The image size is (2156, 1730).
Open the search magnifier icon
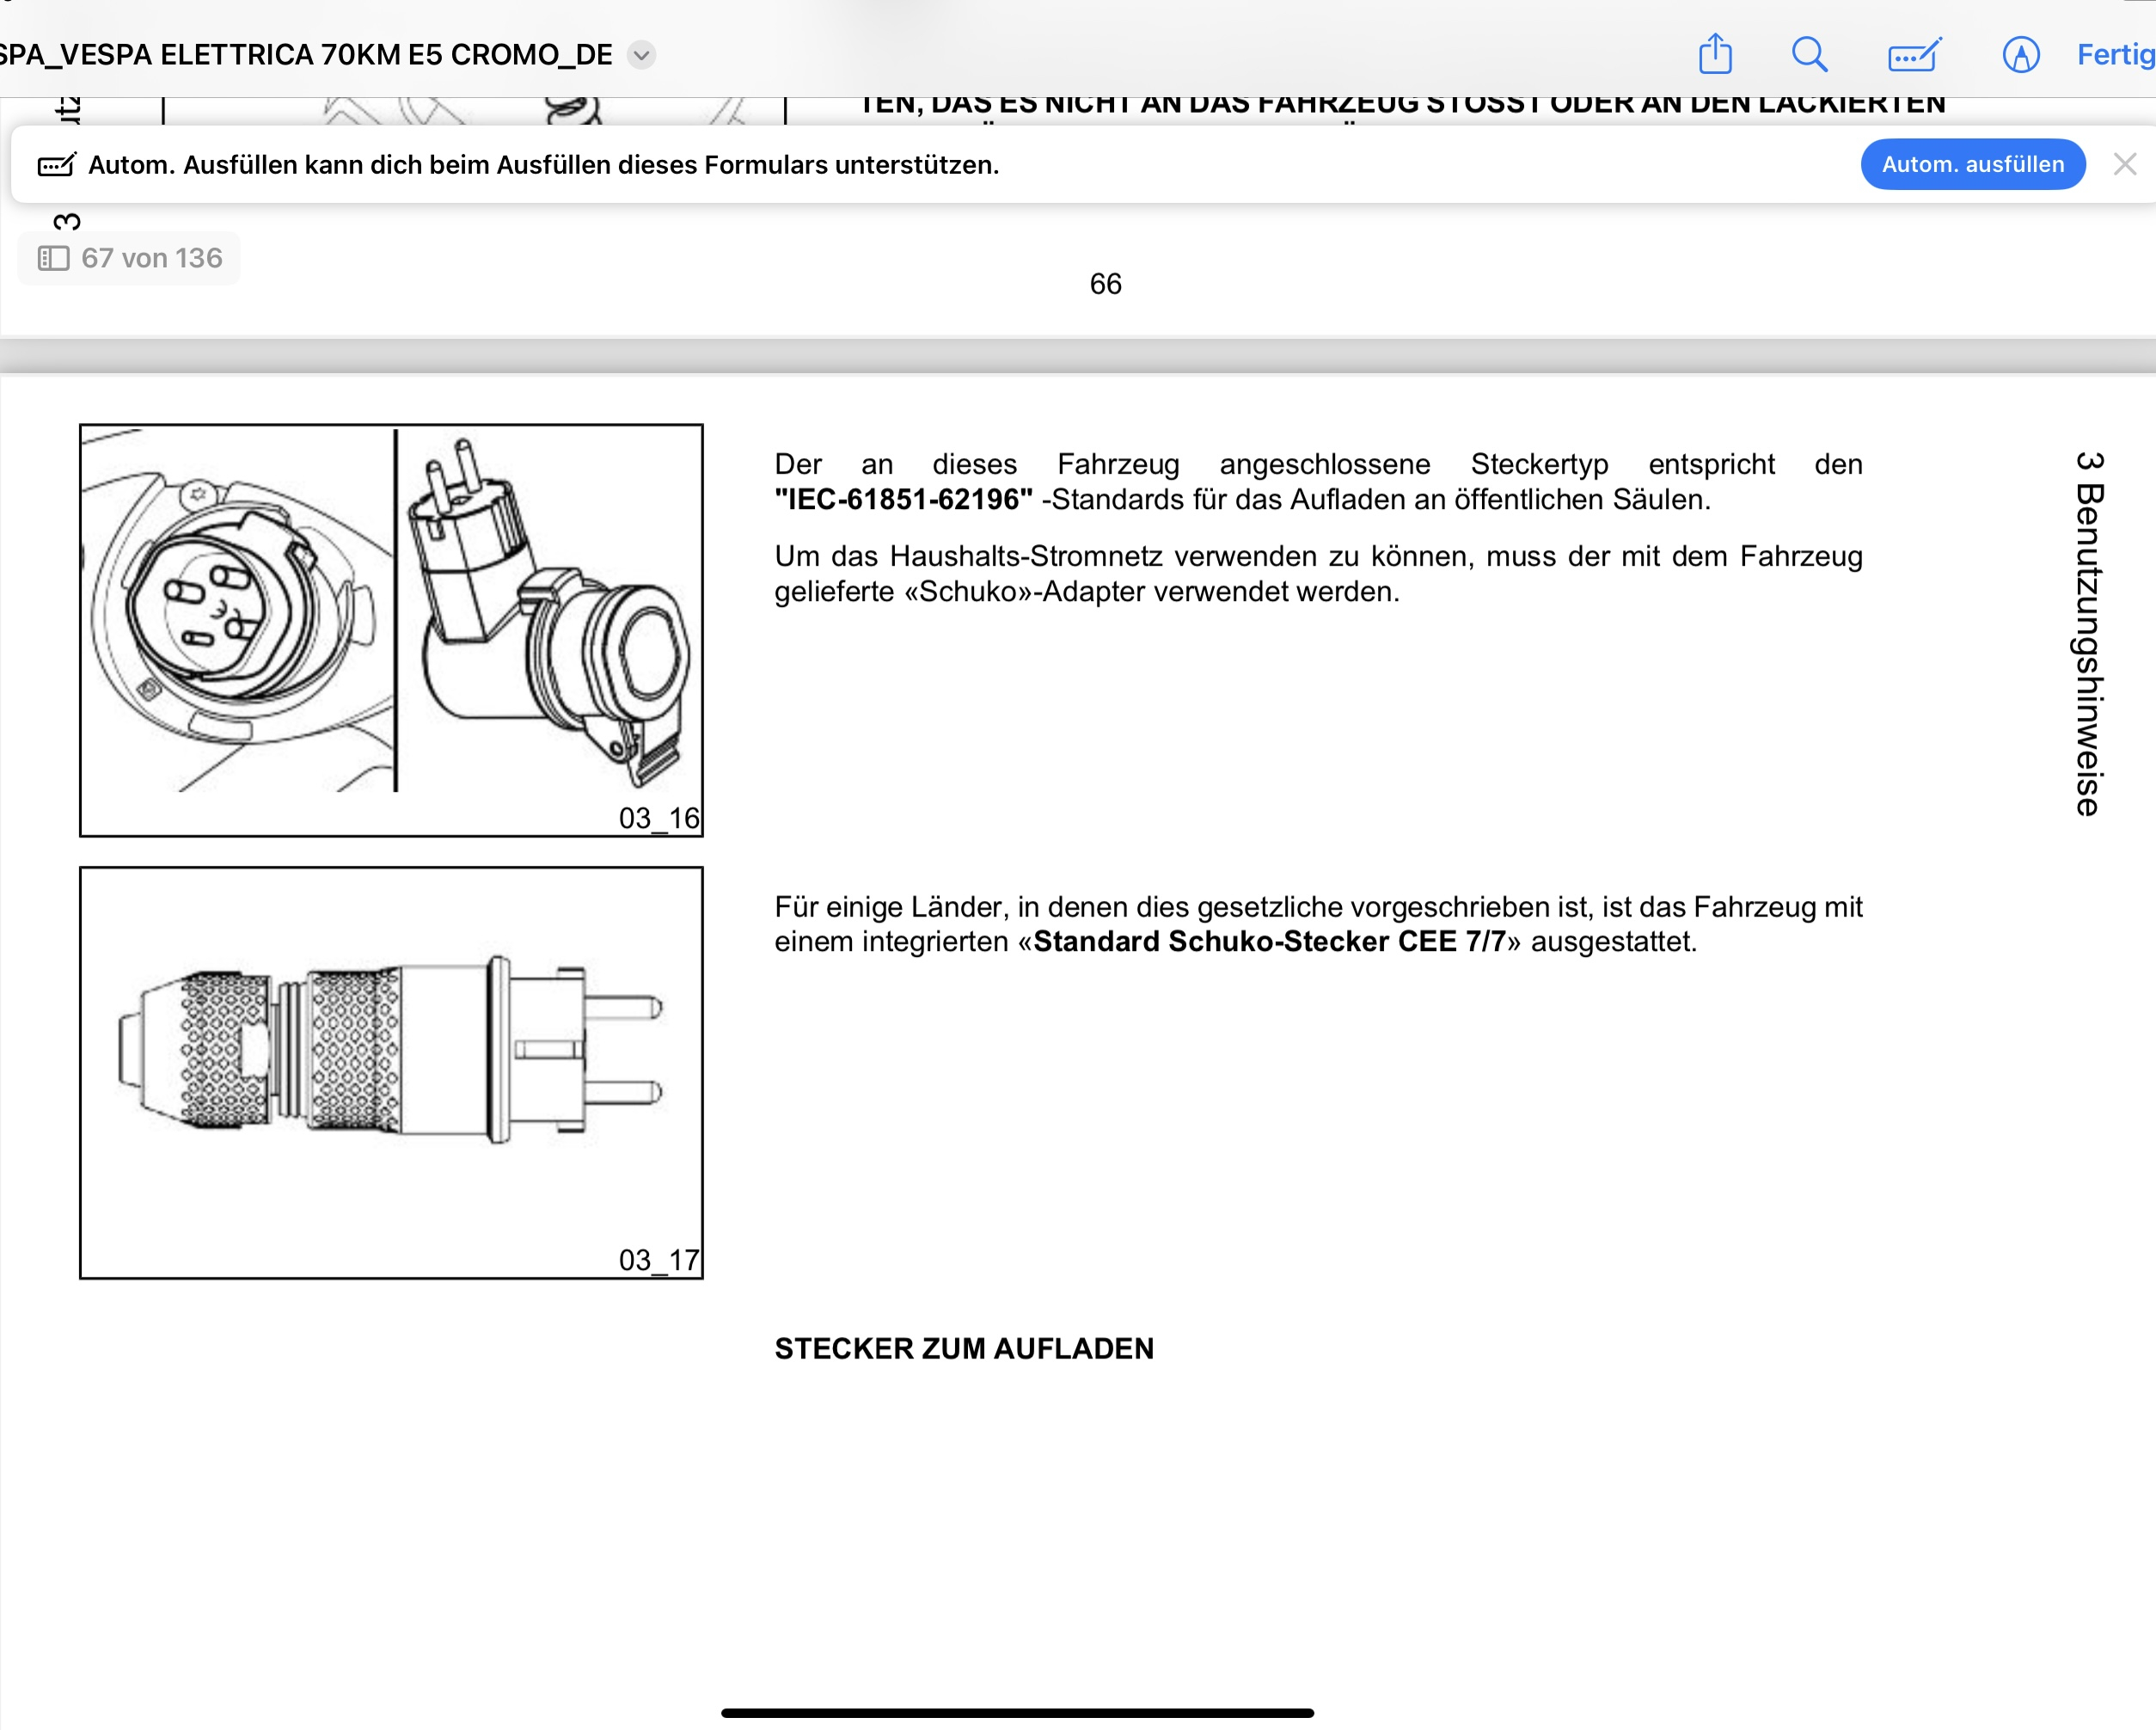tap(1809, 54)
